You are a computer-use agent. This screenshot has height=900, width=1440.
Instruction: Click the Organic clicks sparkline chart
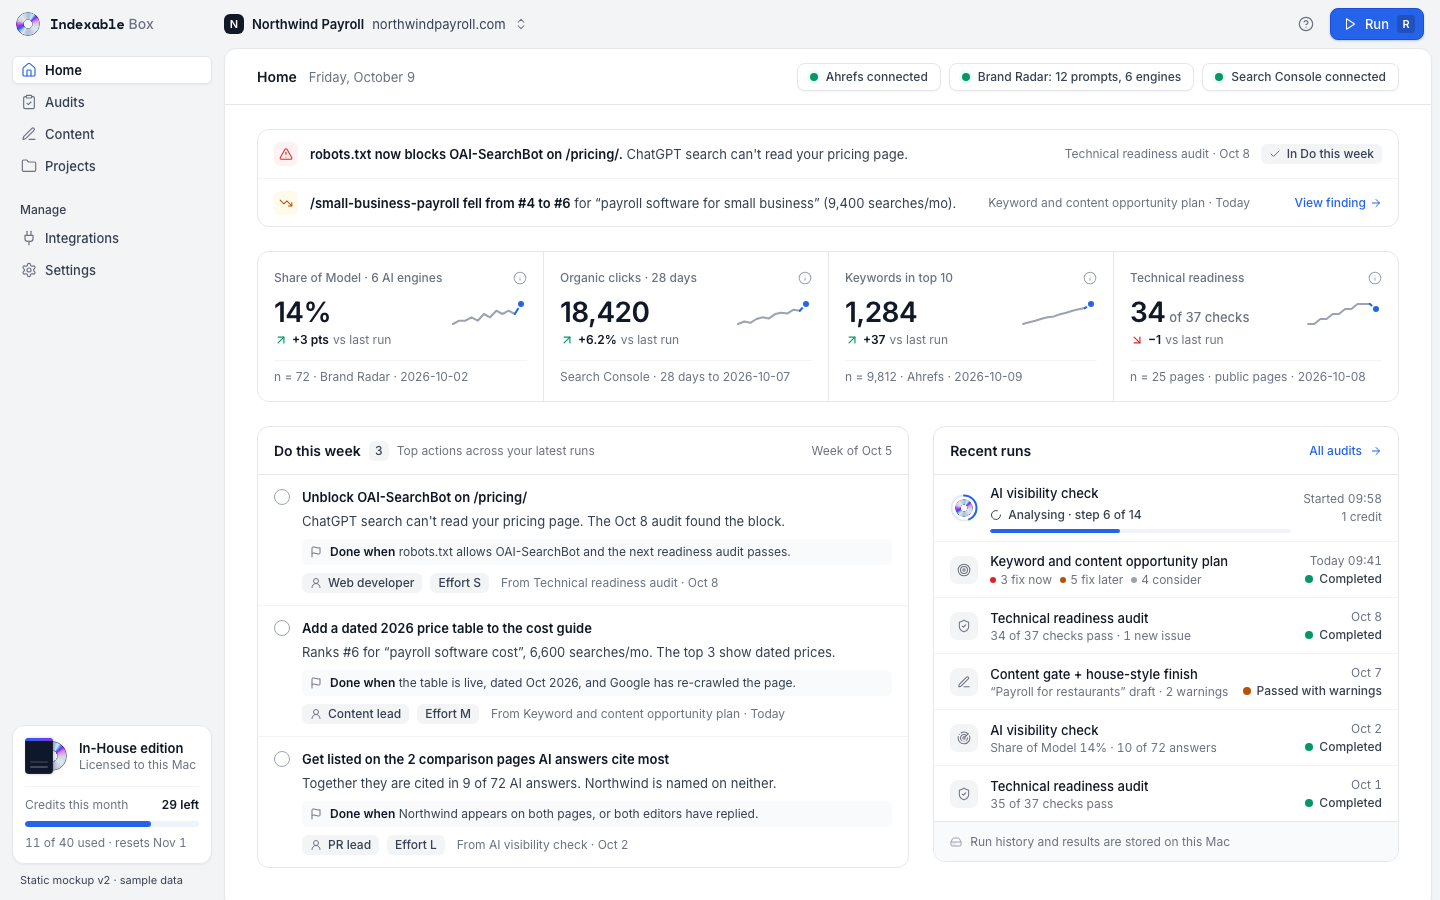(773, 314)
